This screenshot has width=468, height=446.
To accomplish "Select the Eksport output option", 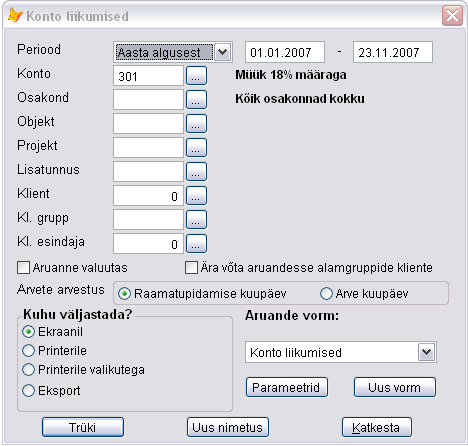I will (x=28, y=390).
